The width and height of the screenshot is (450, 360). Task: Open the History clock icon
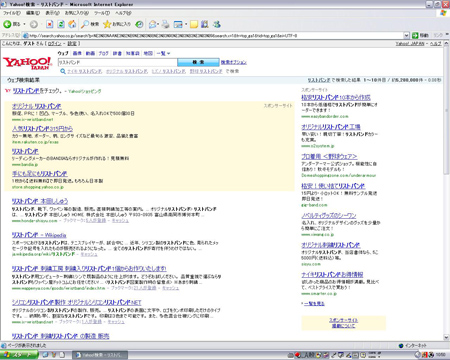(140, 24)
